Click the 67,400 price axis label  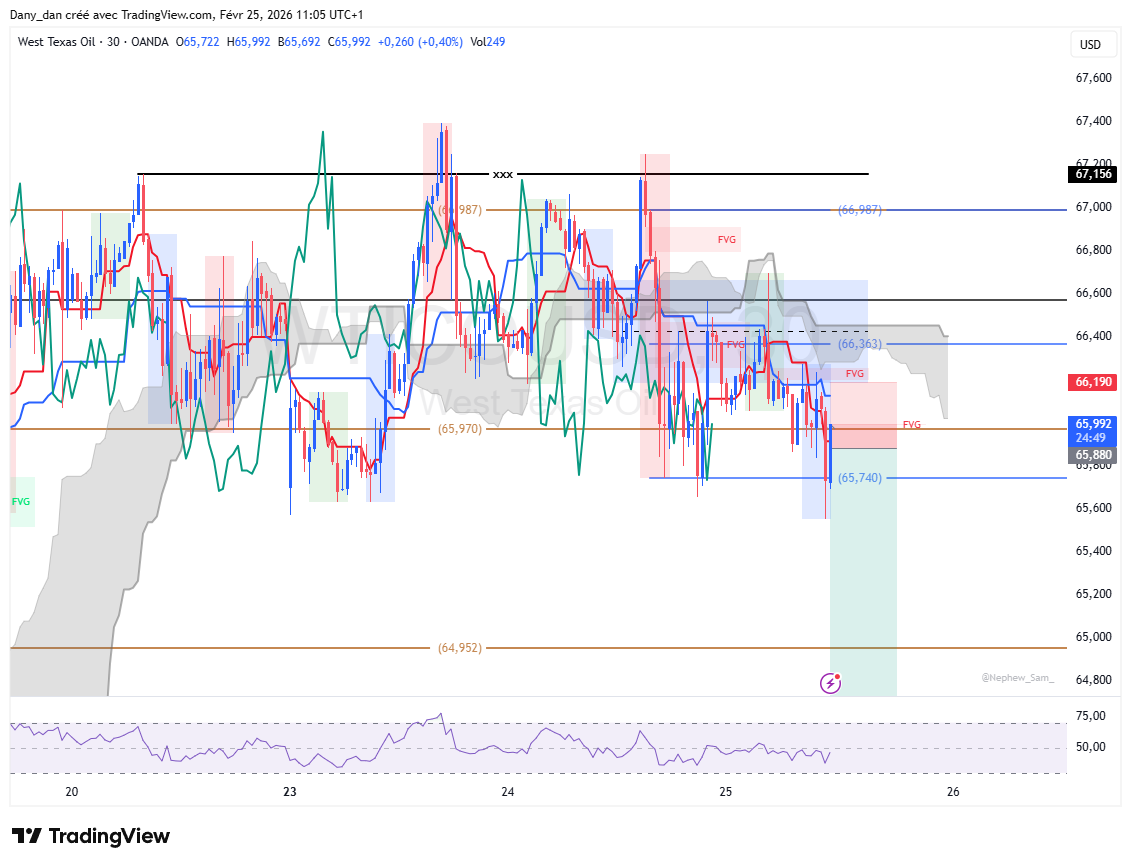click(1093, 121)
